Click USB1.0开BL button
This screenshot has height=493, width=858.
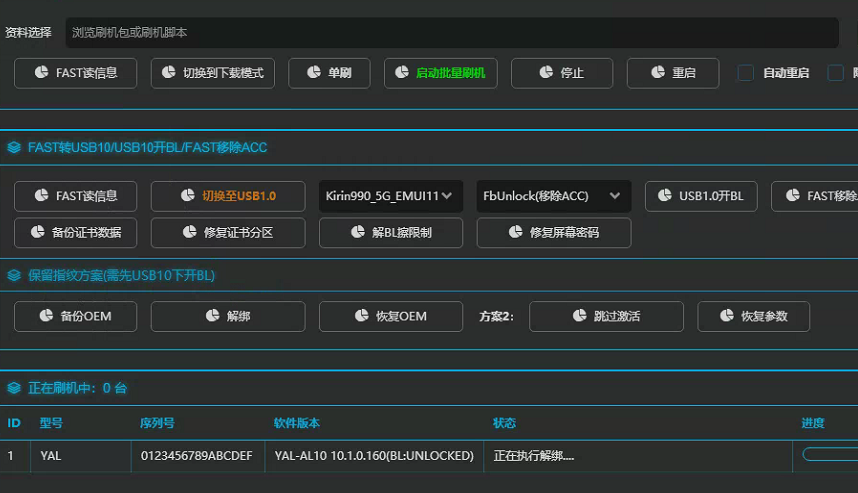click(x=702, y=196)
